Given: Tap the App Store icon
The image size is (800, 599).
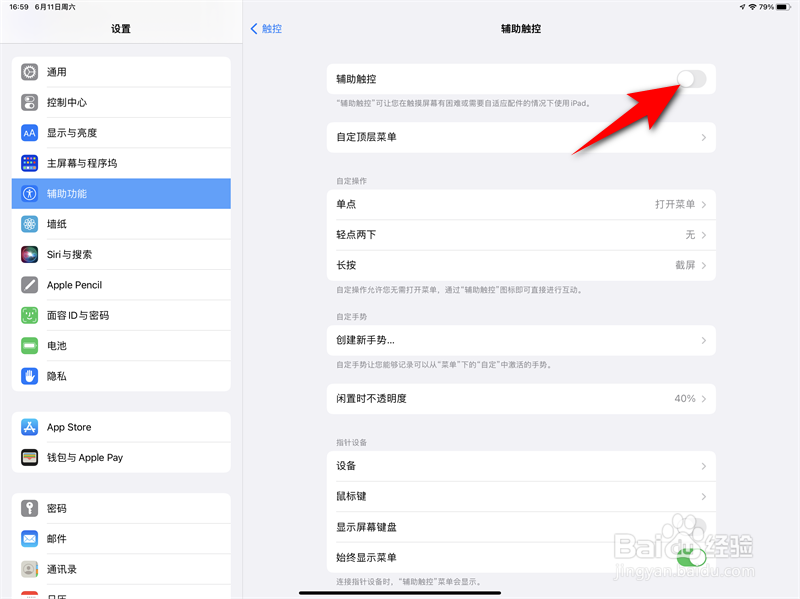Looking at the screenshot, I should point(30,427).
